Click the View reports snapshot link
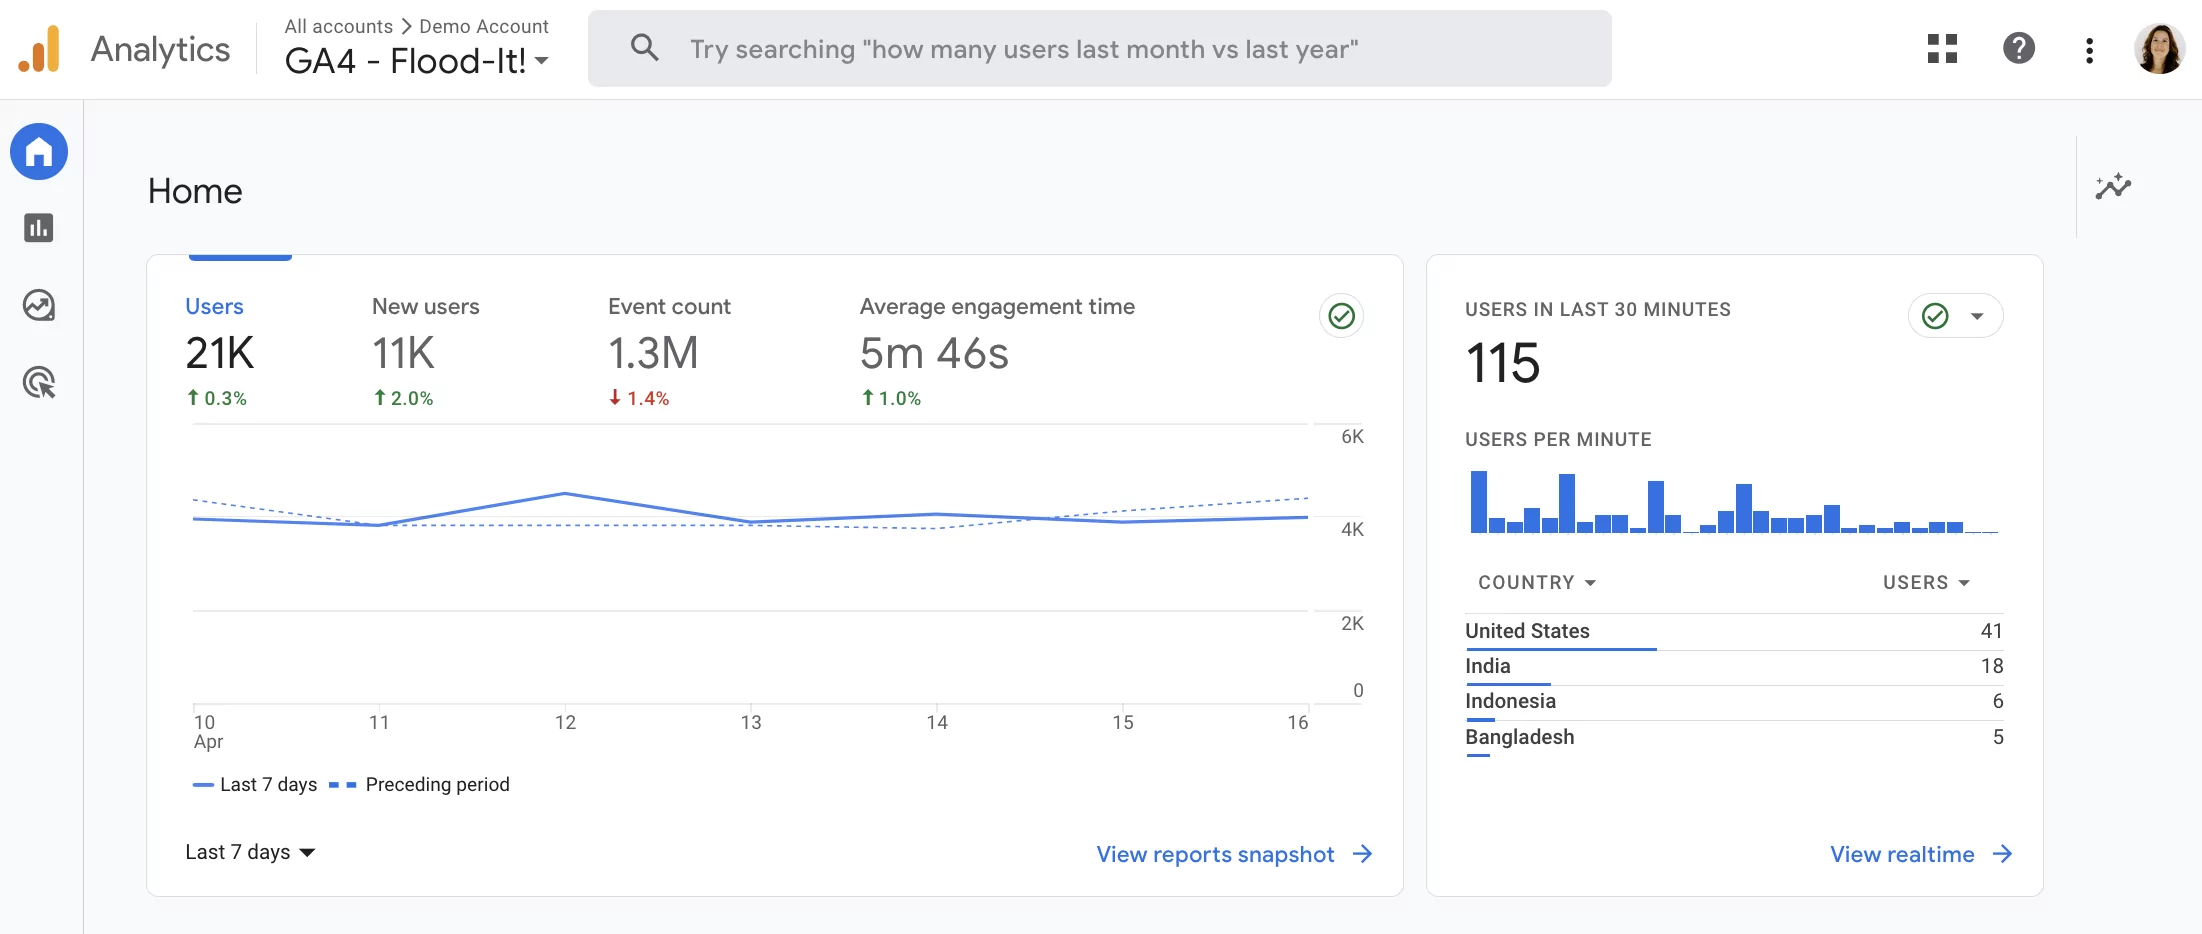The width and height of the screenshot is (2202, 934). [1234, 854]
